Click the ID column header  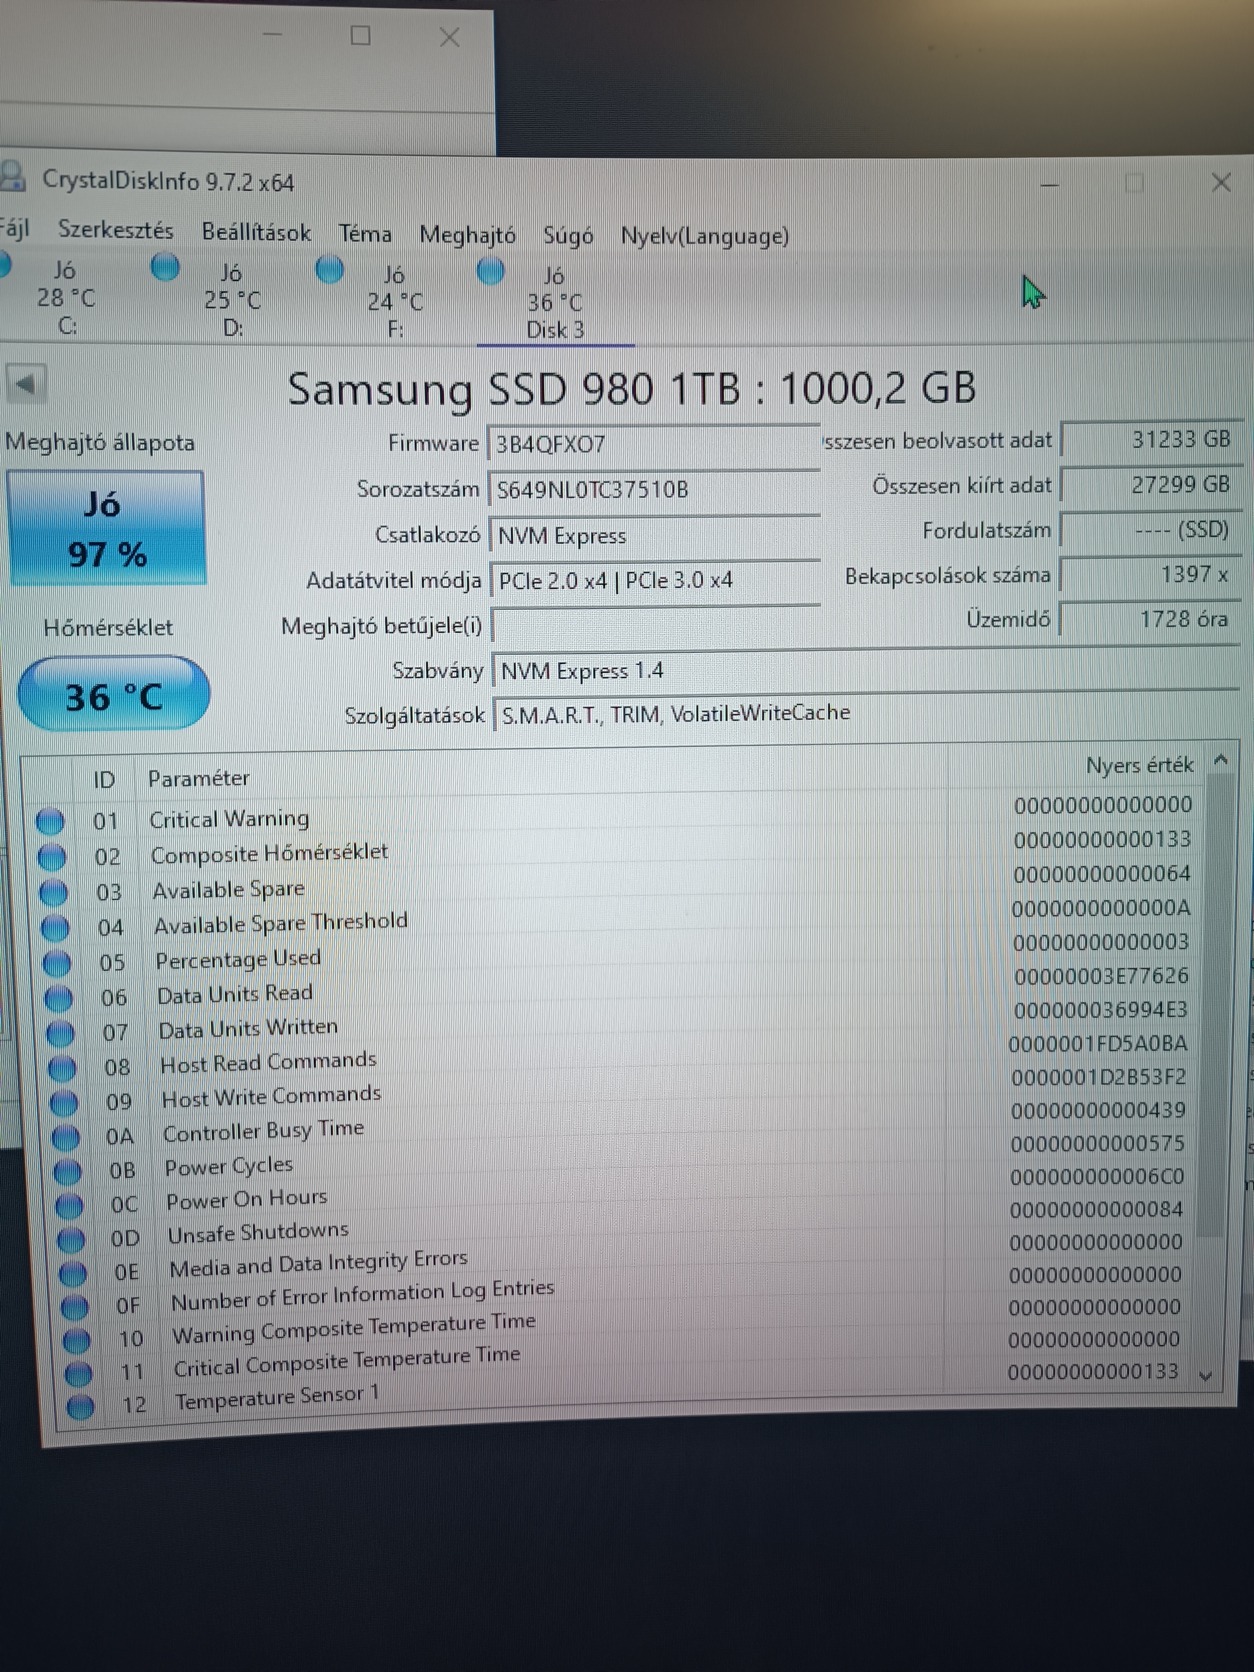[x=104, y=779]
